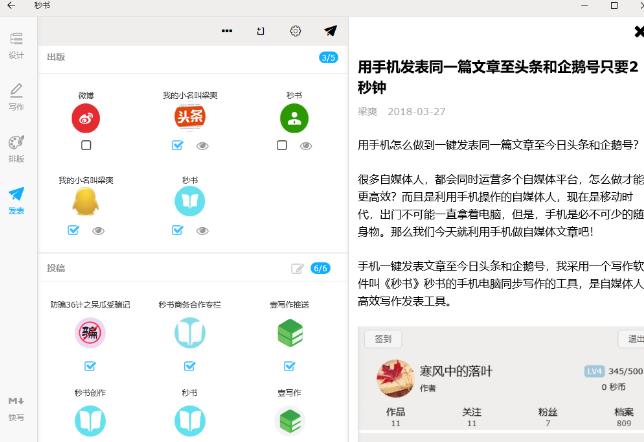Select the Weibo platform icon
This screenshot has width=644, height=442.
point(86,119)
